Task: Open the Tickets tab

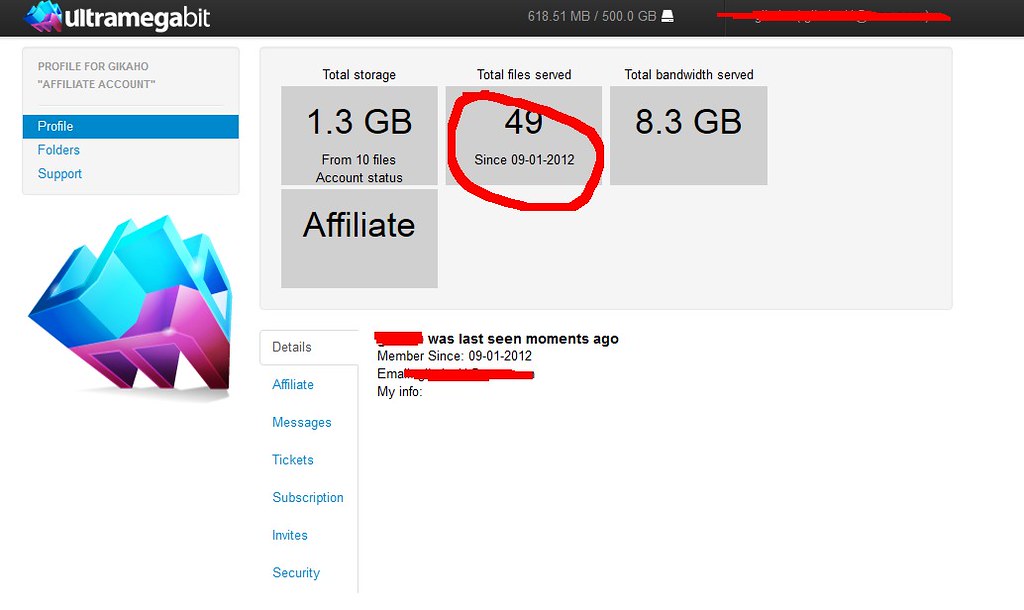Action: [293, 460]
